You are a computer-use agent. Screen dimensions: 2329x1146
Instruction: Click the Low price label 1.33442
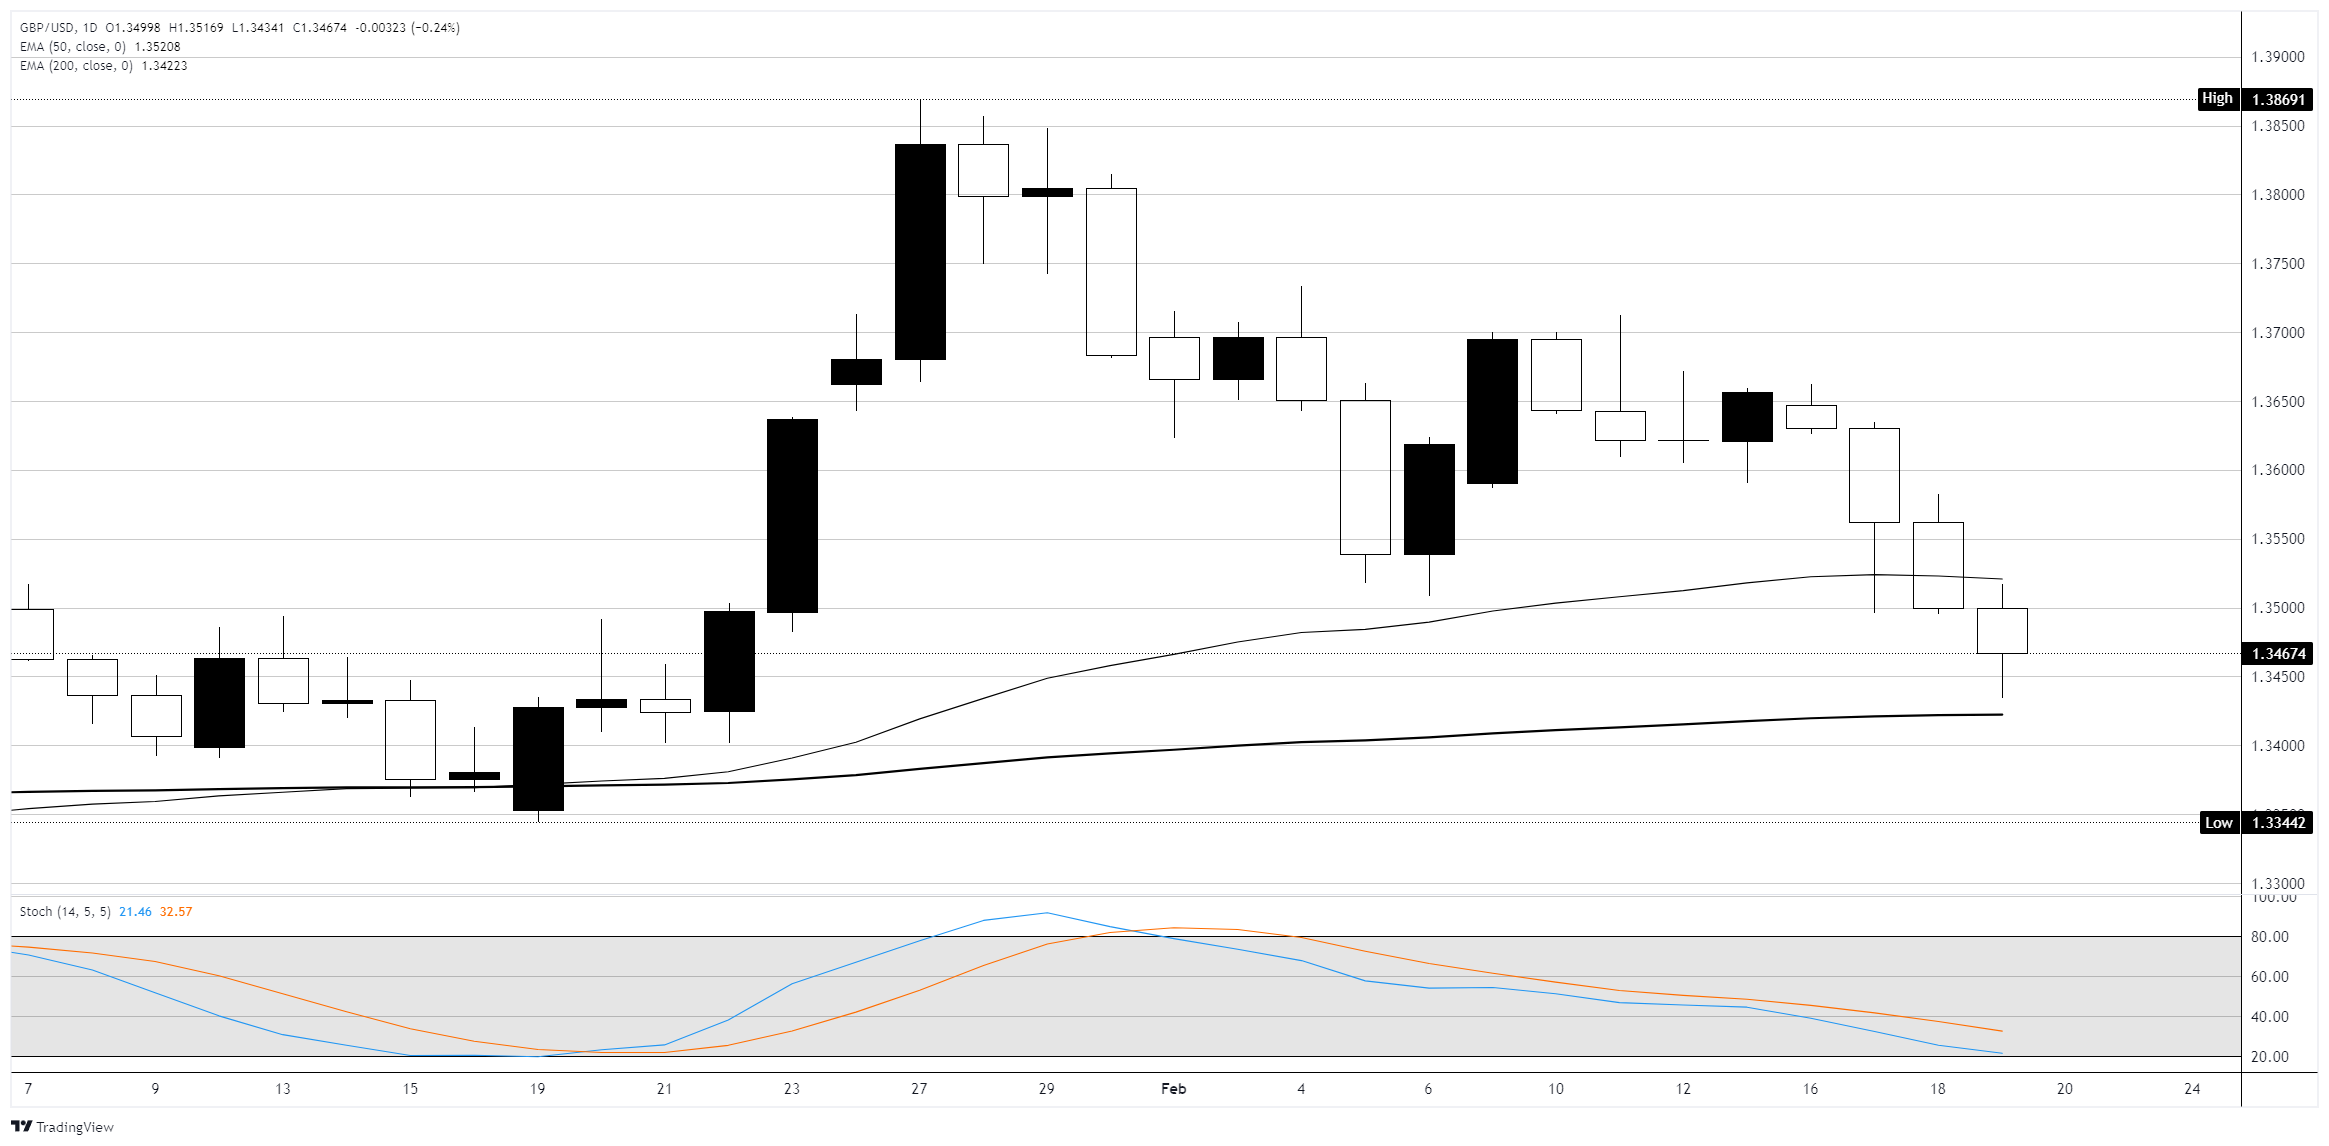click(x=2278, y=823)
